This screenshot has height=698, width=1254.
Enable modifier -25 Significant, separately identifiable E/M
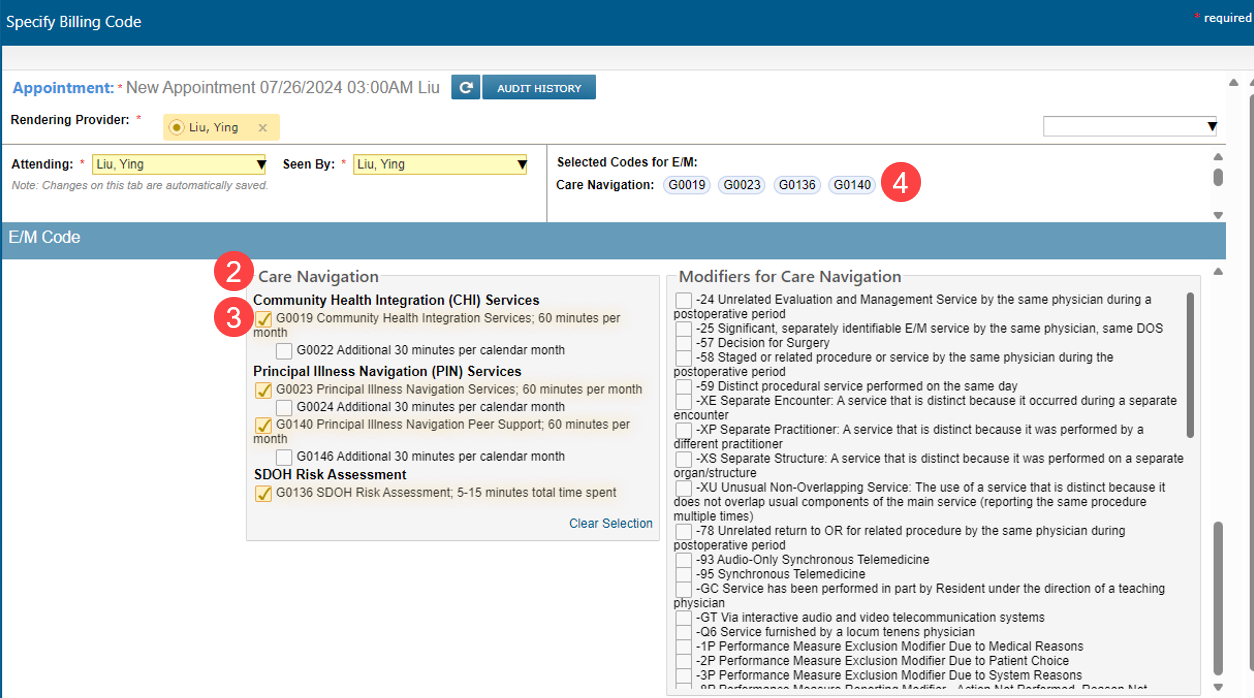[684, 329]
